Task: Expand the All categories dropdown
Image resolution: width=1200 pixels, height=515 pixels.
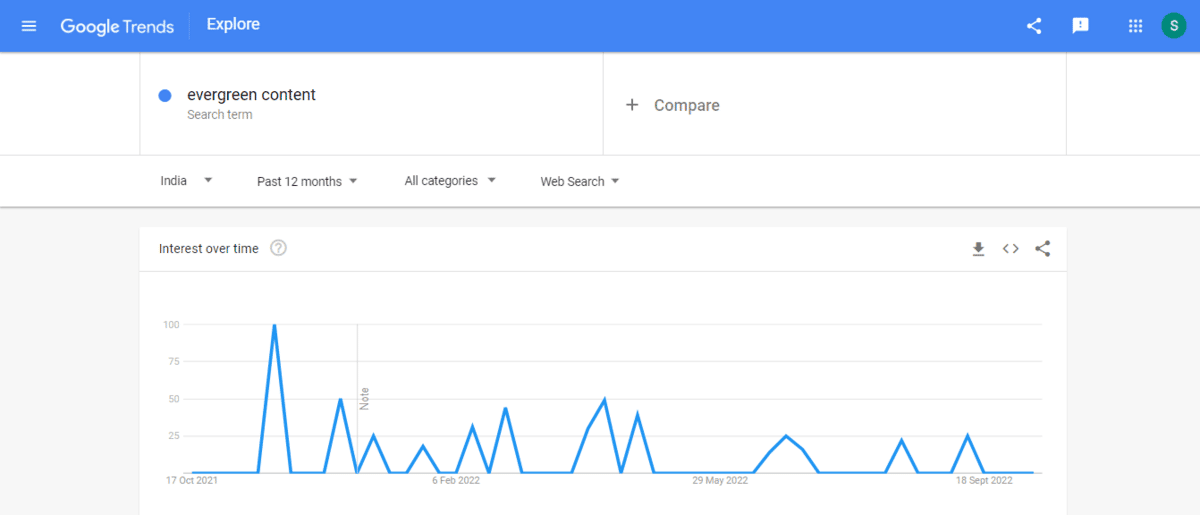Action: (450, 181)
